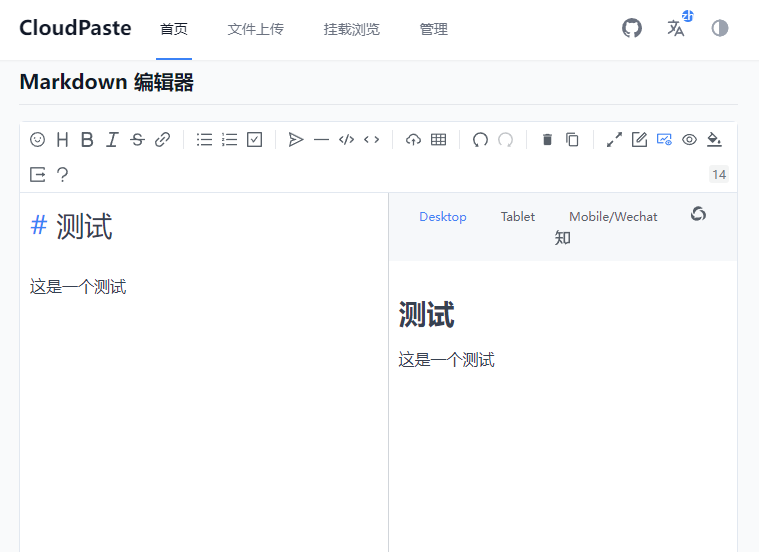Click the '# 测试' heading line in editor

point(71,226)
